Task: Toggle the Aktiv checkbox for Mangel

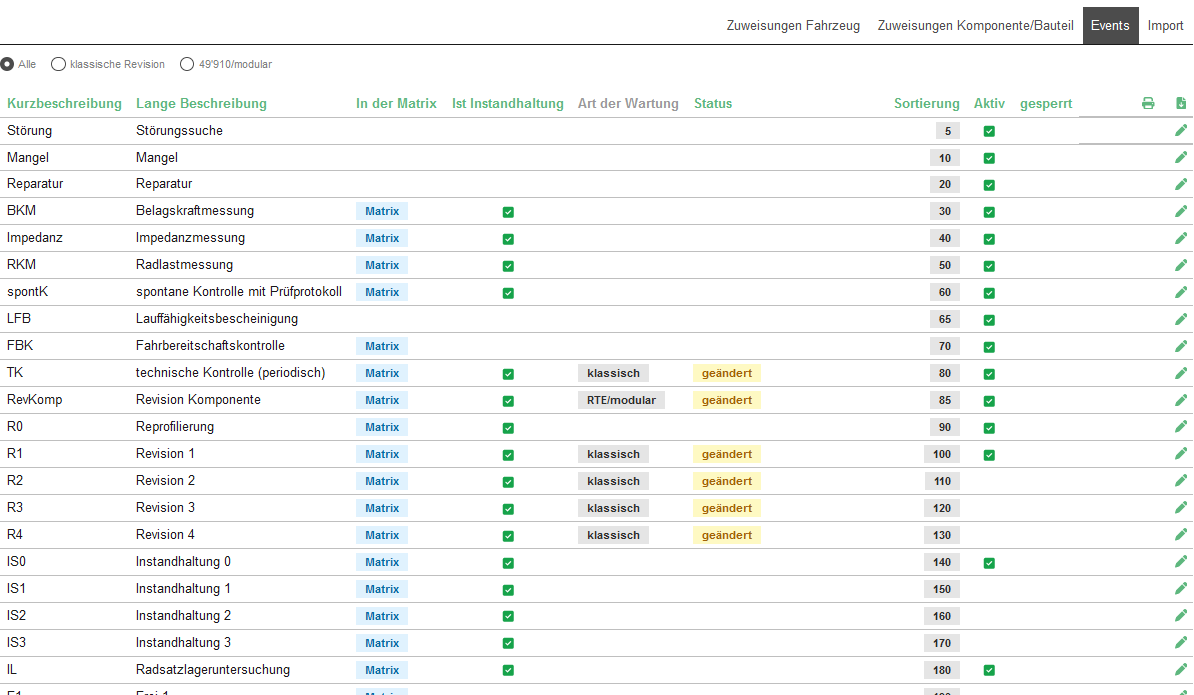Action: click(989, 158)
